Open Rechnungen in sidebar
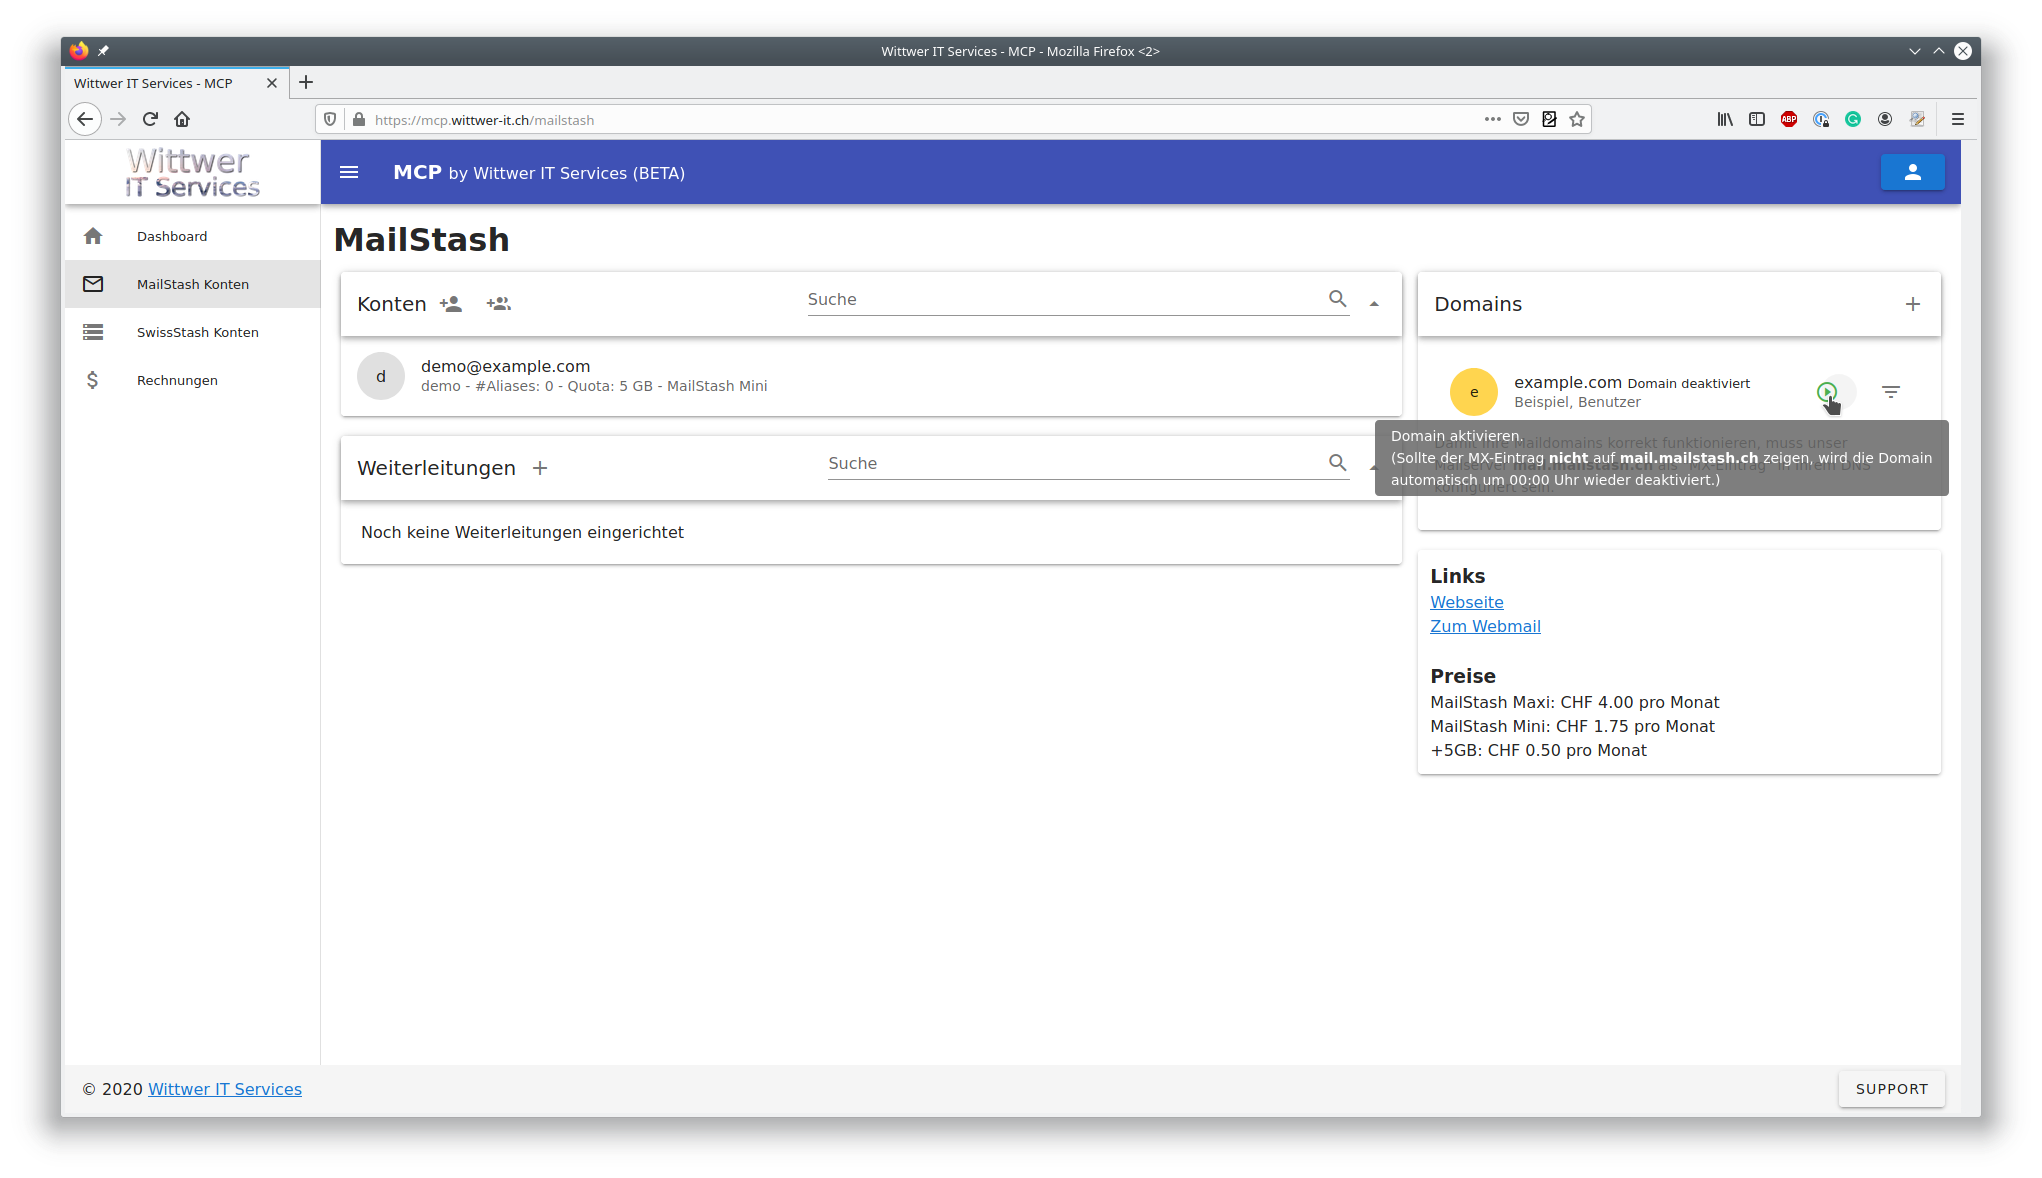 192,380
